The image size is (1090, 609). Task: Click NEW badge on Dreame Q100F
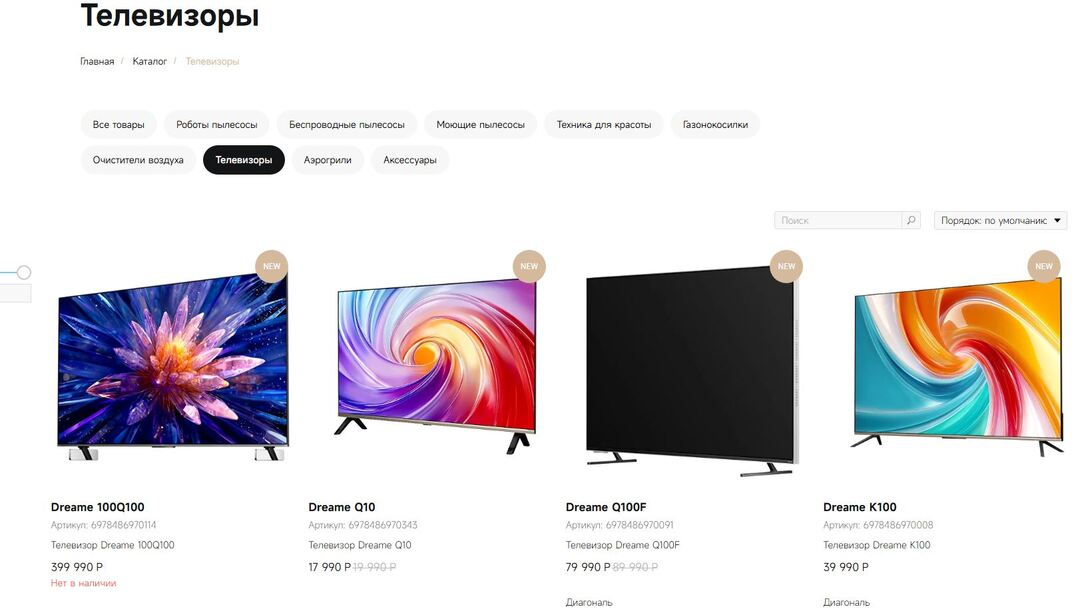click(786, 266)
